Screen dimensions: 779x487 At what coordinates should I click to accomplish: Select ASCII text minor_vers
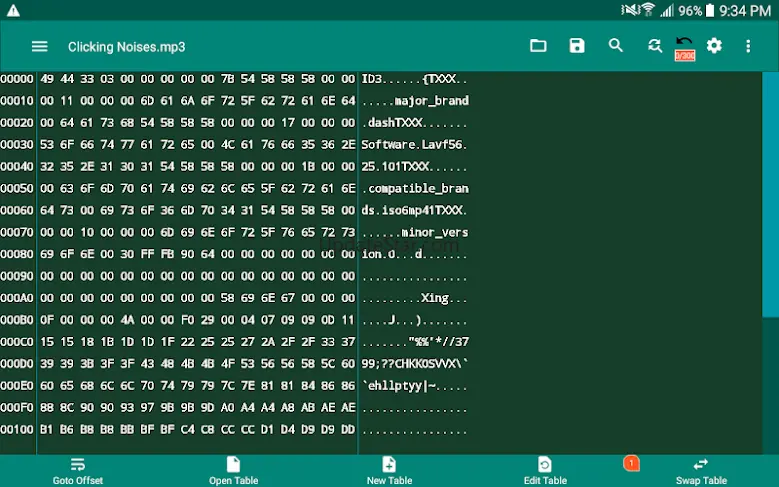435,233
